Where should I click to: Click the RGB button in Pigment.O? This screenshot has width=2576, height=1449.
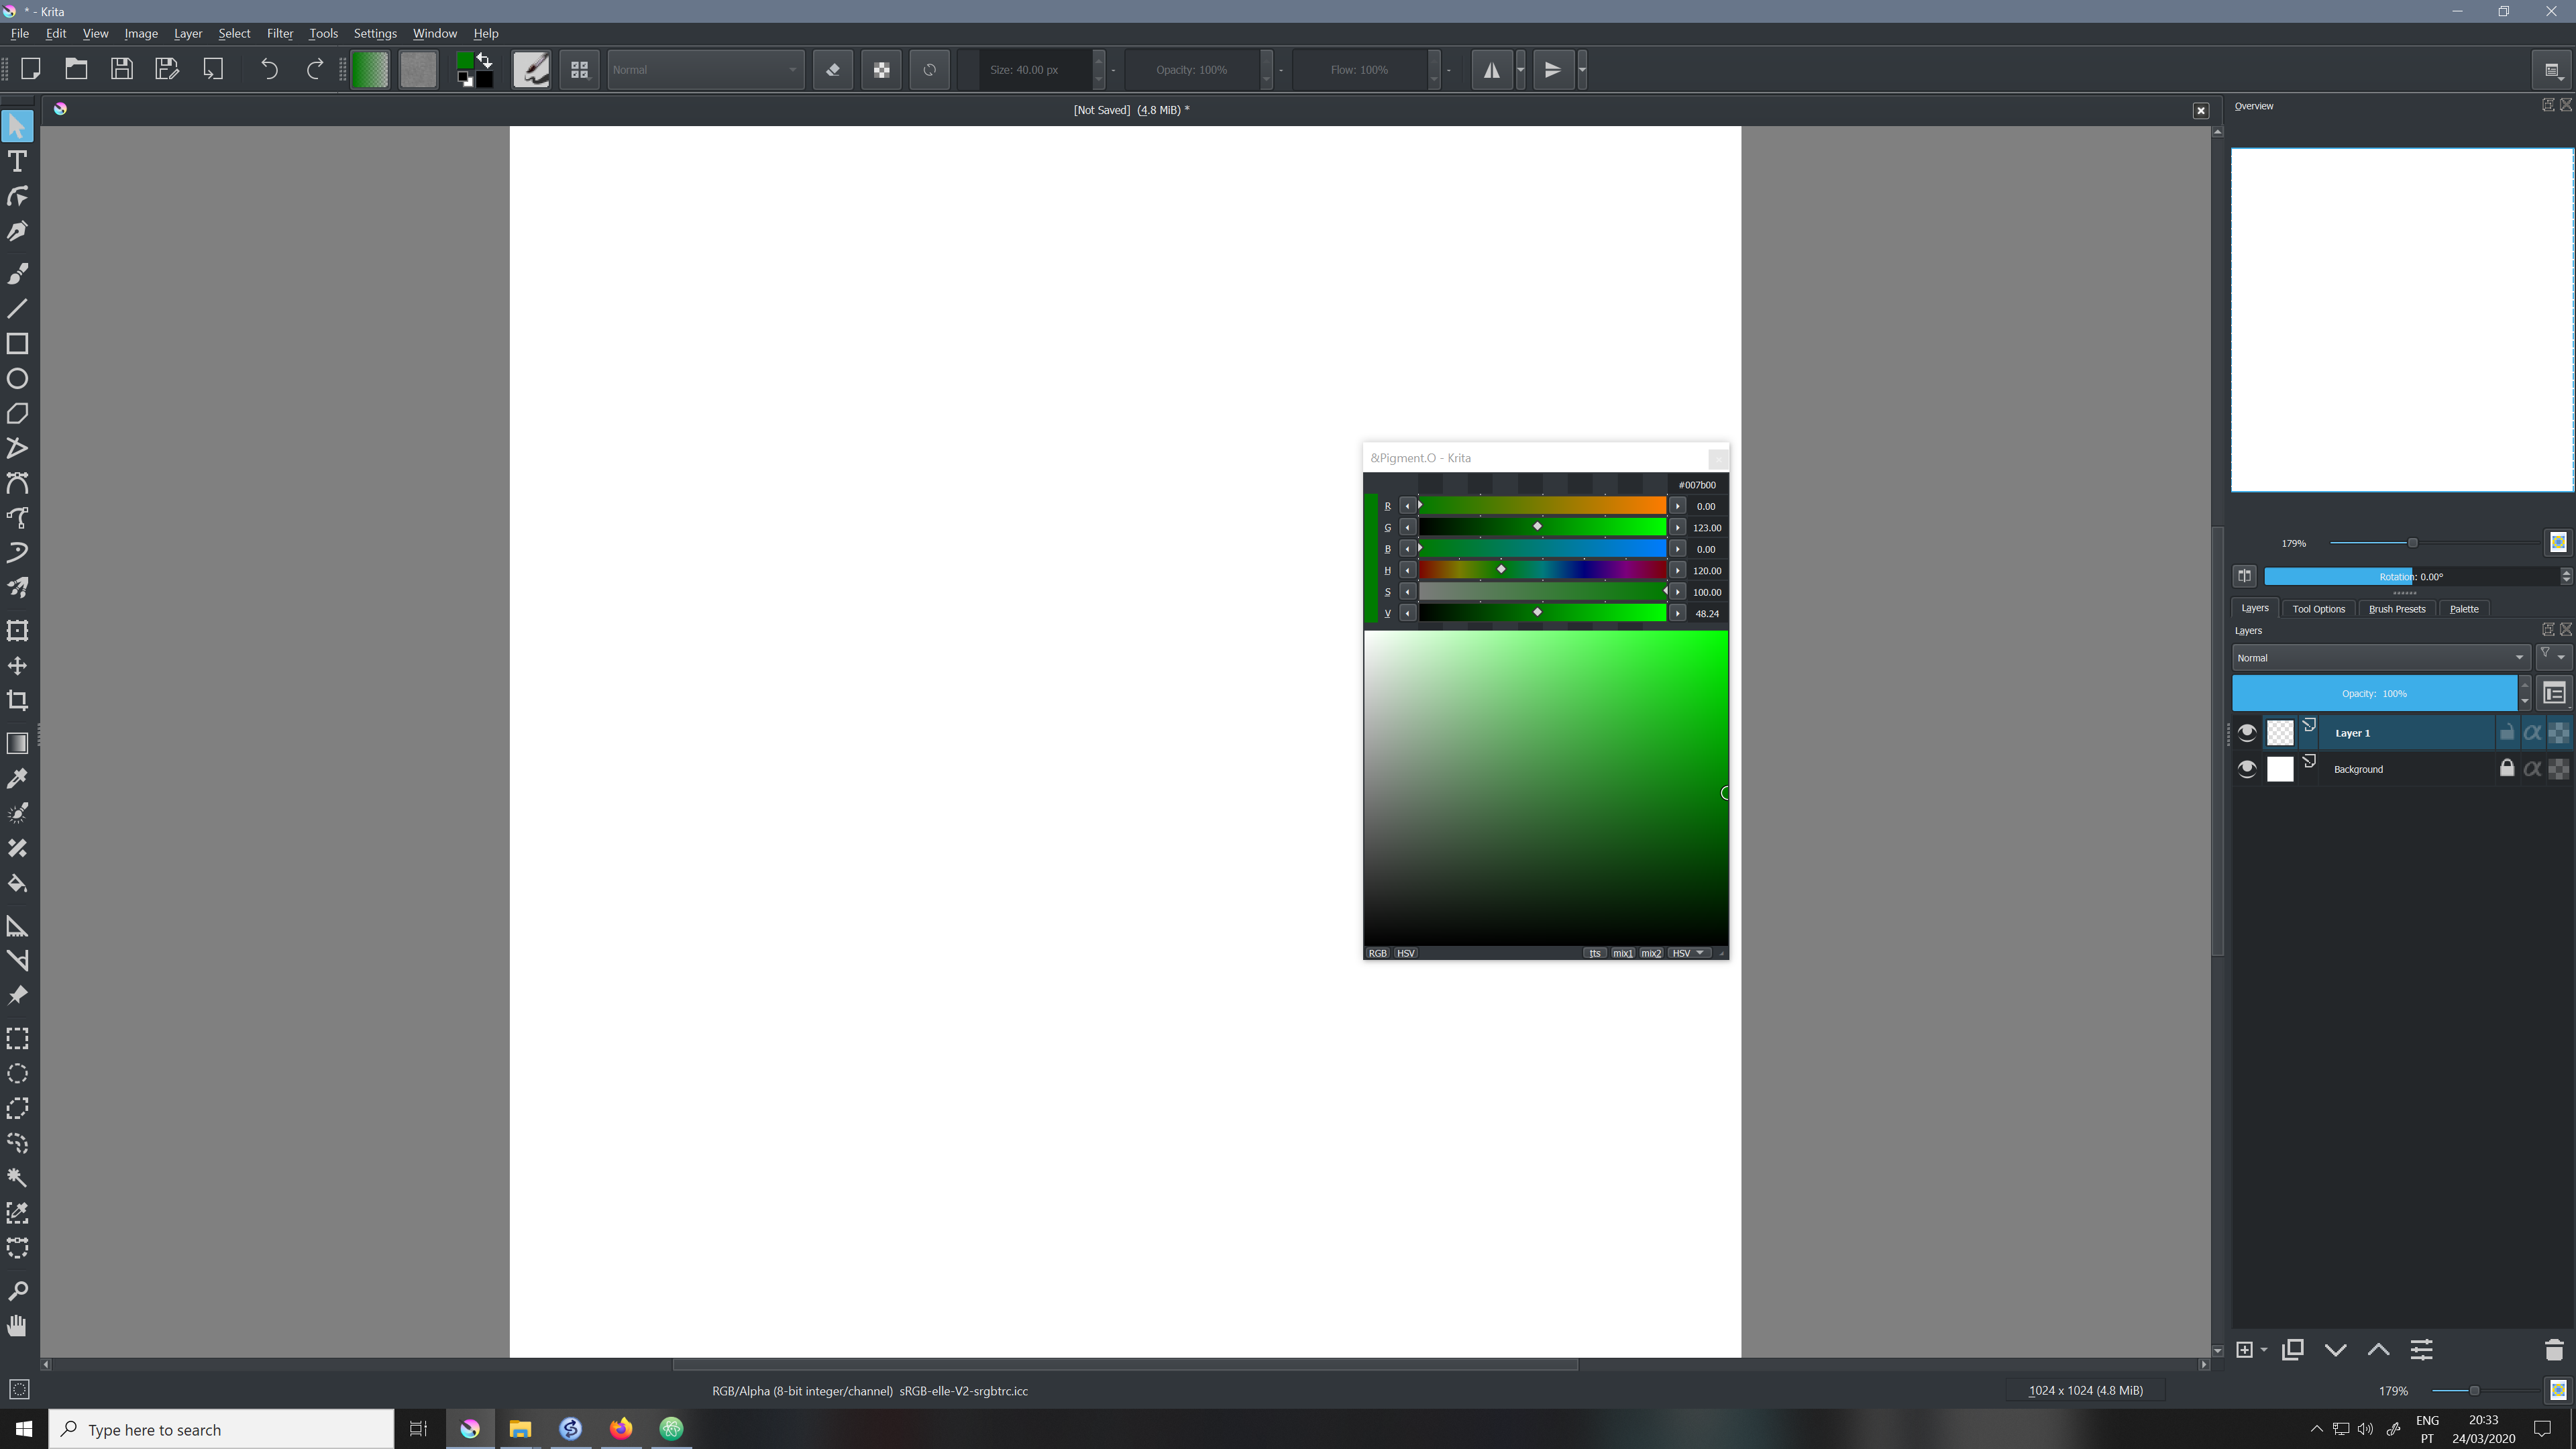point(1377,953)
